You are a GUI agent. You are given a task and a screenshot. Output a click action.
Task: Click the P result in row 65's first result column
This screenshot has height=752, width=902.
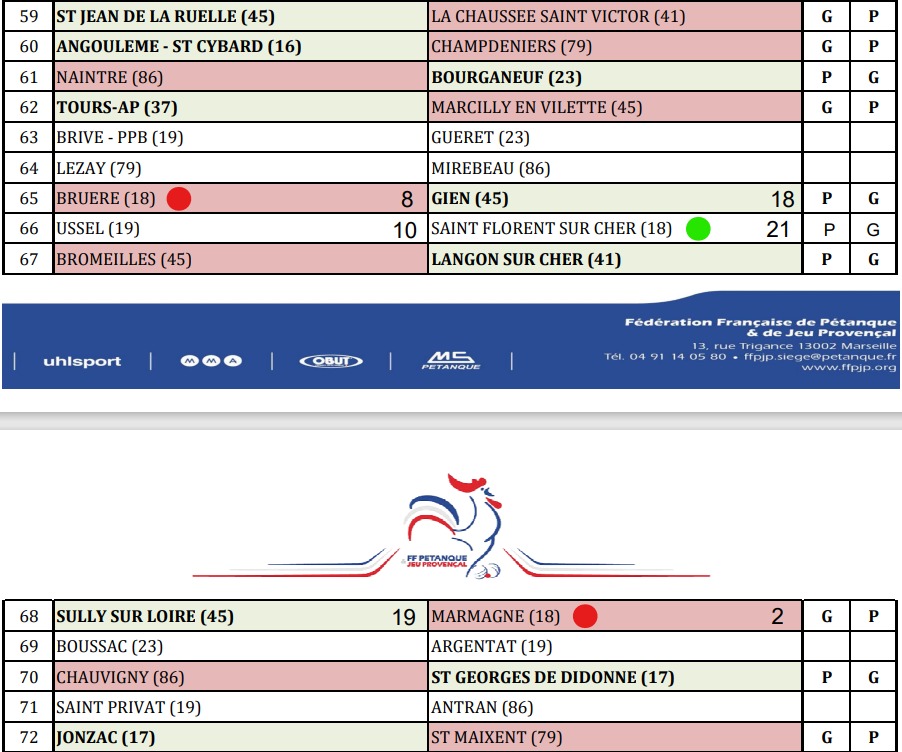pyautogui.click(x=827, y=199)
